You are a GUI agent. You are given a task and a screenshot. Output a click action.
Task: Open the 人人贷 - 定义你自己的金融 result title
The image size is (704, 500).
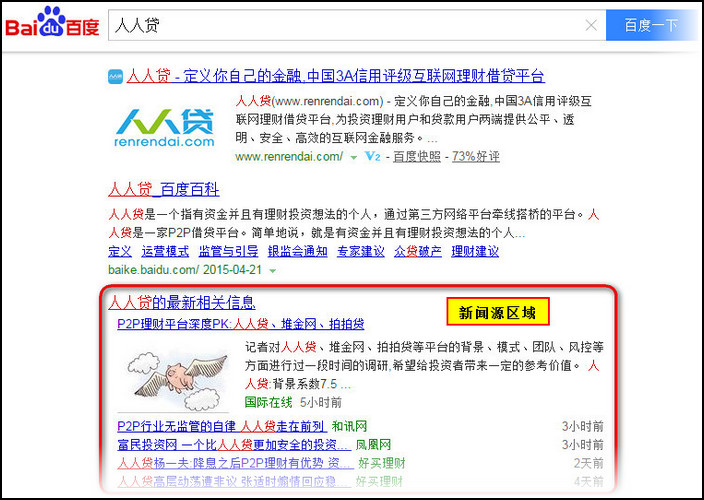[x=335, y=76]
